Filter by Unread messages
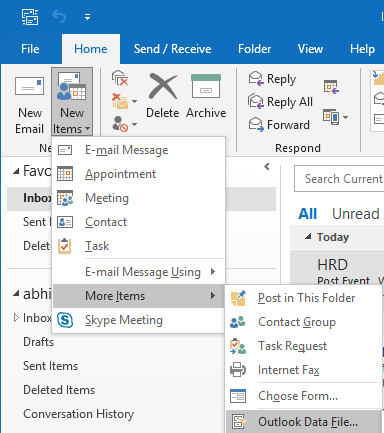Viewport: 384px width, 433px height. tap(356, 214)
